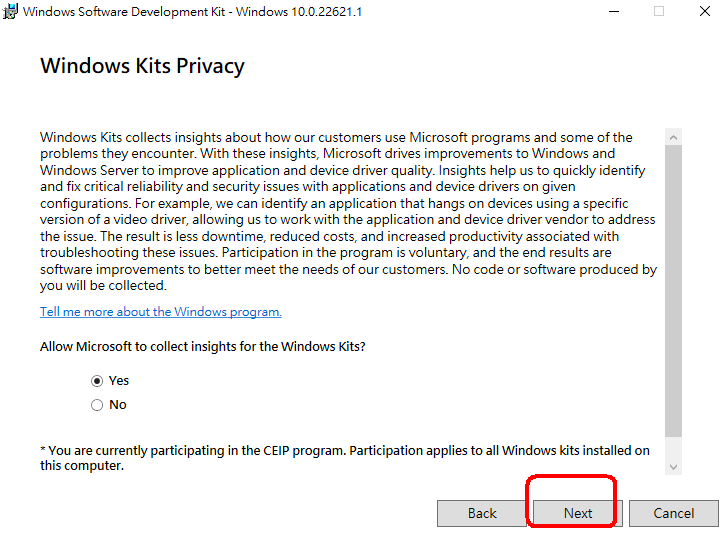Go back with the Back button
Viewport: 724px width, 538px height.
[482, 513]
